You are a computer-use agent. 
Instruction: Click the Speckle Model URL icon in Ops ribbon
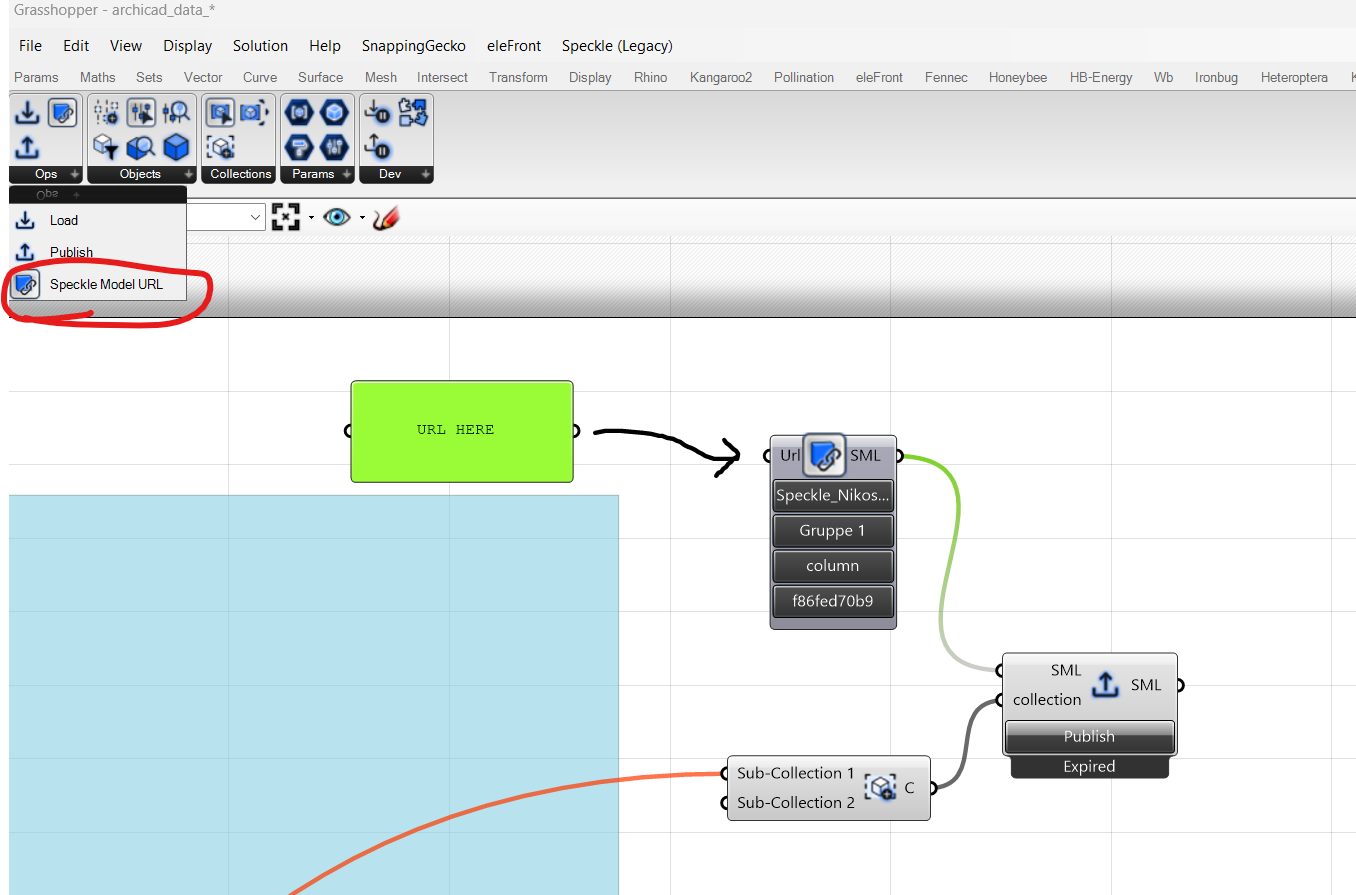(62, 113)
